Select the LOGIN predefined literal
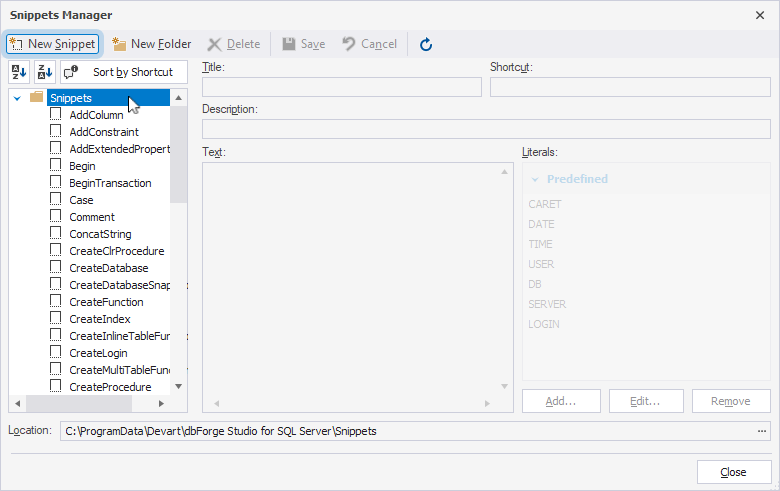This screenshot has width=780, height=491. point(544,324)
